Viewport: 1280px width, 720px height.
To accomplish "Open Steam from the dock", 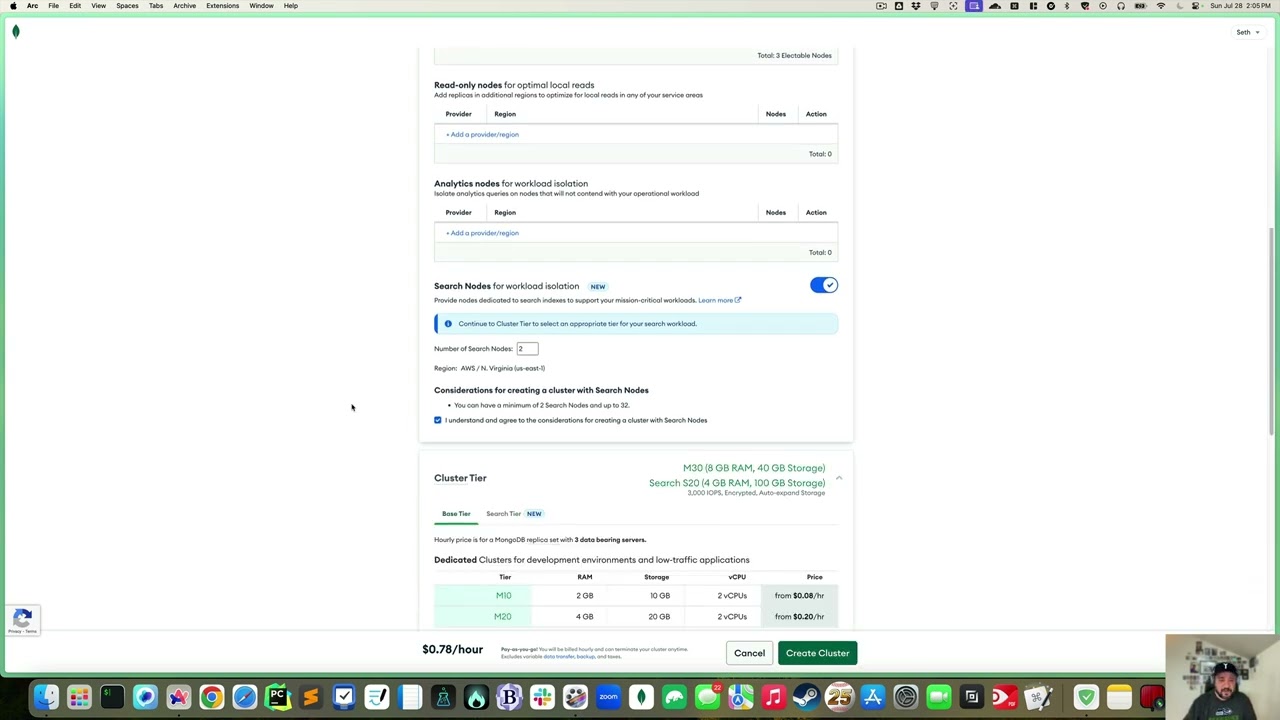I will point(806,697).
